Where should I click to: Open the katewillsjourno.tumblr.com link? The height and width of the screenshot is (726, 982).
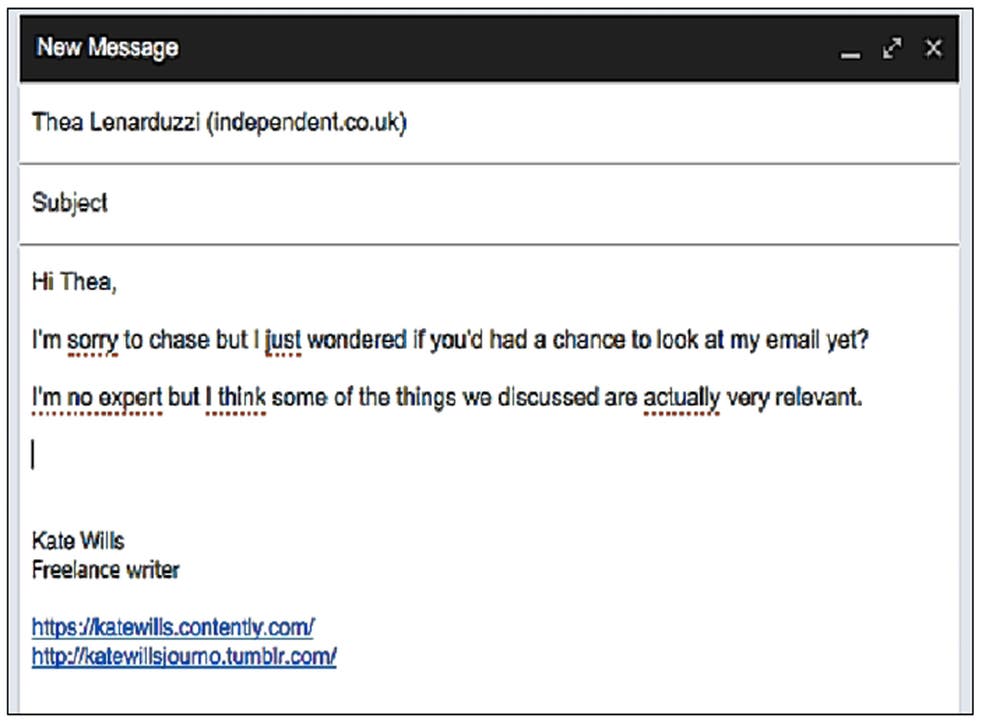coord(184,656)
